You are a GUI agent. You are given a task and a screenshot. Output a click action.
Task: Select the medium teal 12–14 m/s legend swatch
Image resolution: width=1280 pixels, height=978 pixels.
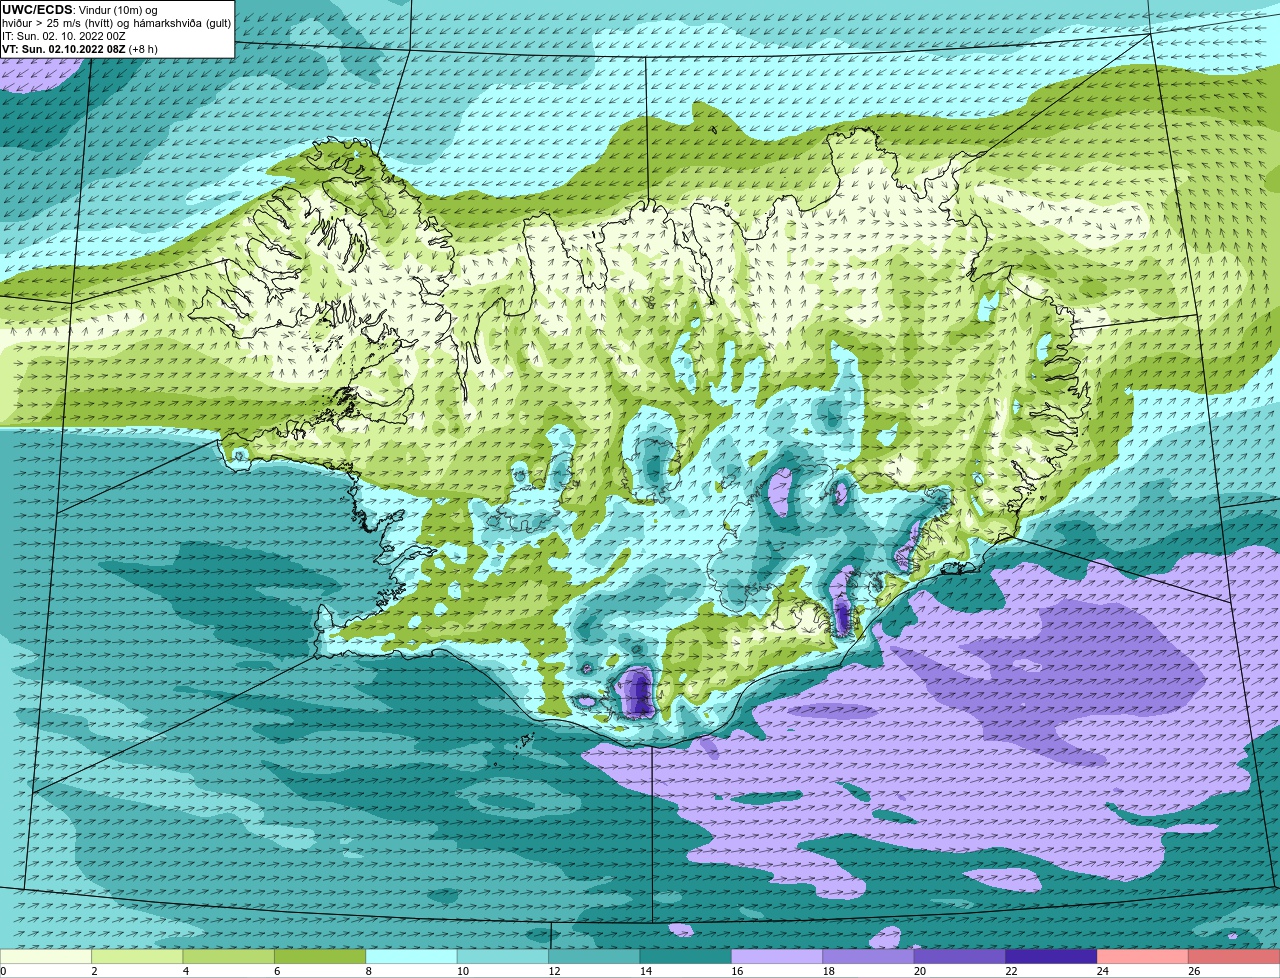594,957
